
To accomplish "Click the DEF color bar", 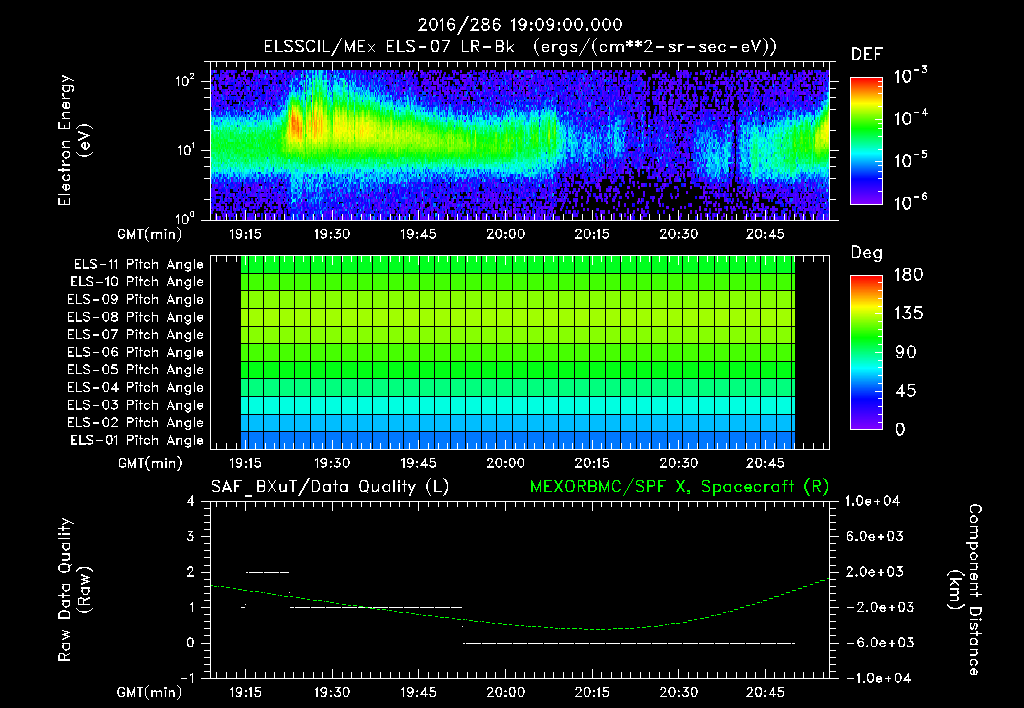I will 866,140.
